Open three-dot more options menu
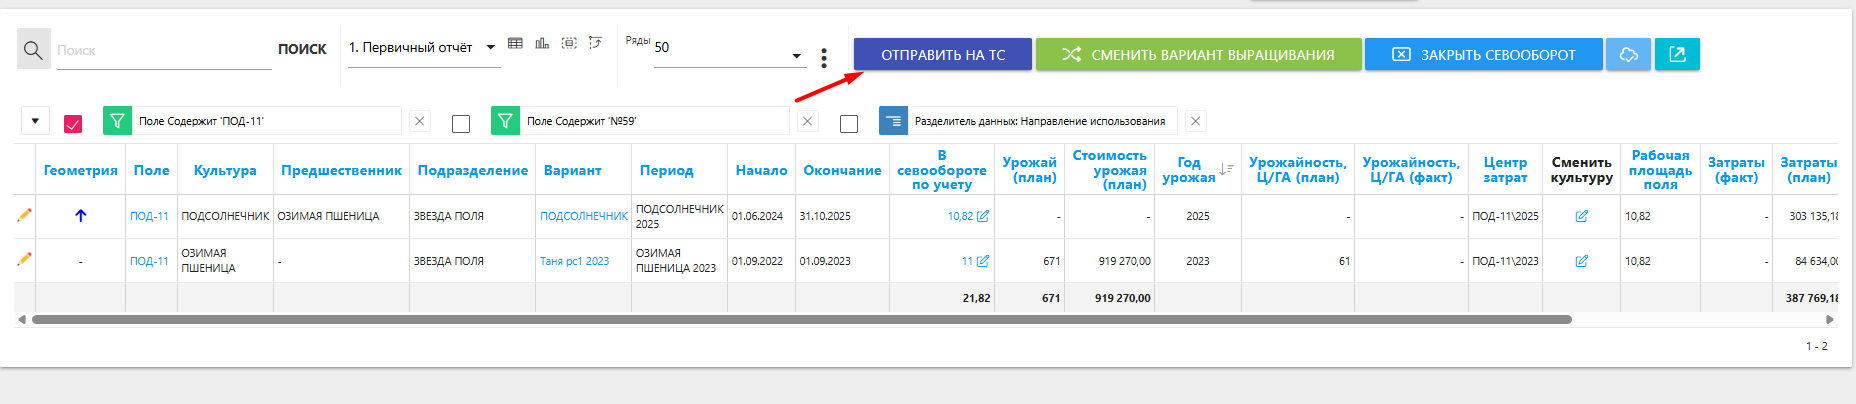 click(x=823, y=58)
